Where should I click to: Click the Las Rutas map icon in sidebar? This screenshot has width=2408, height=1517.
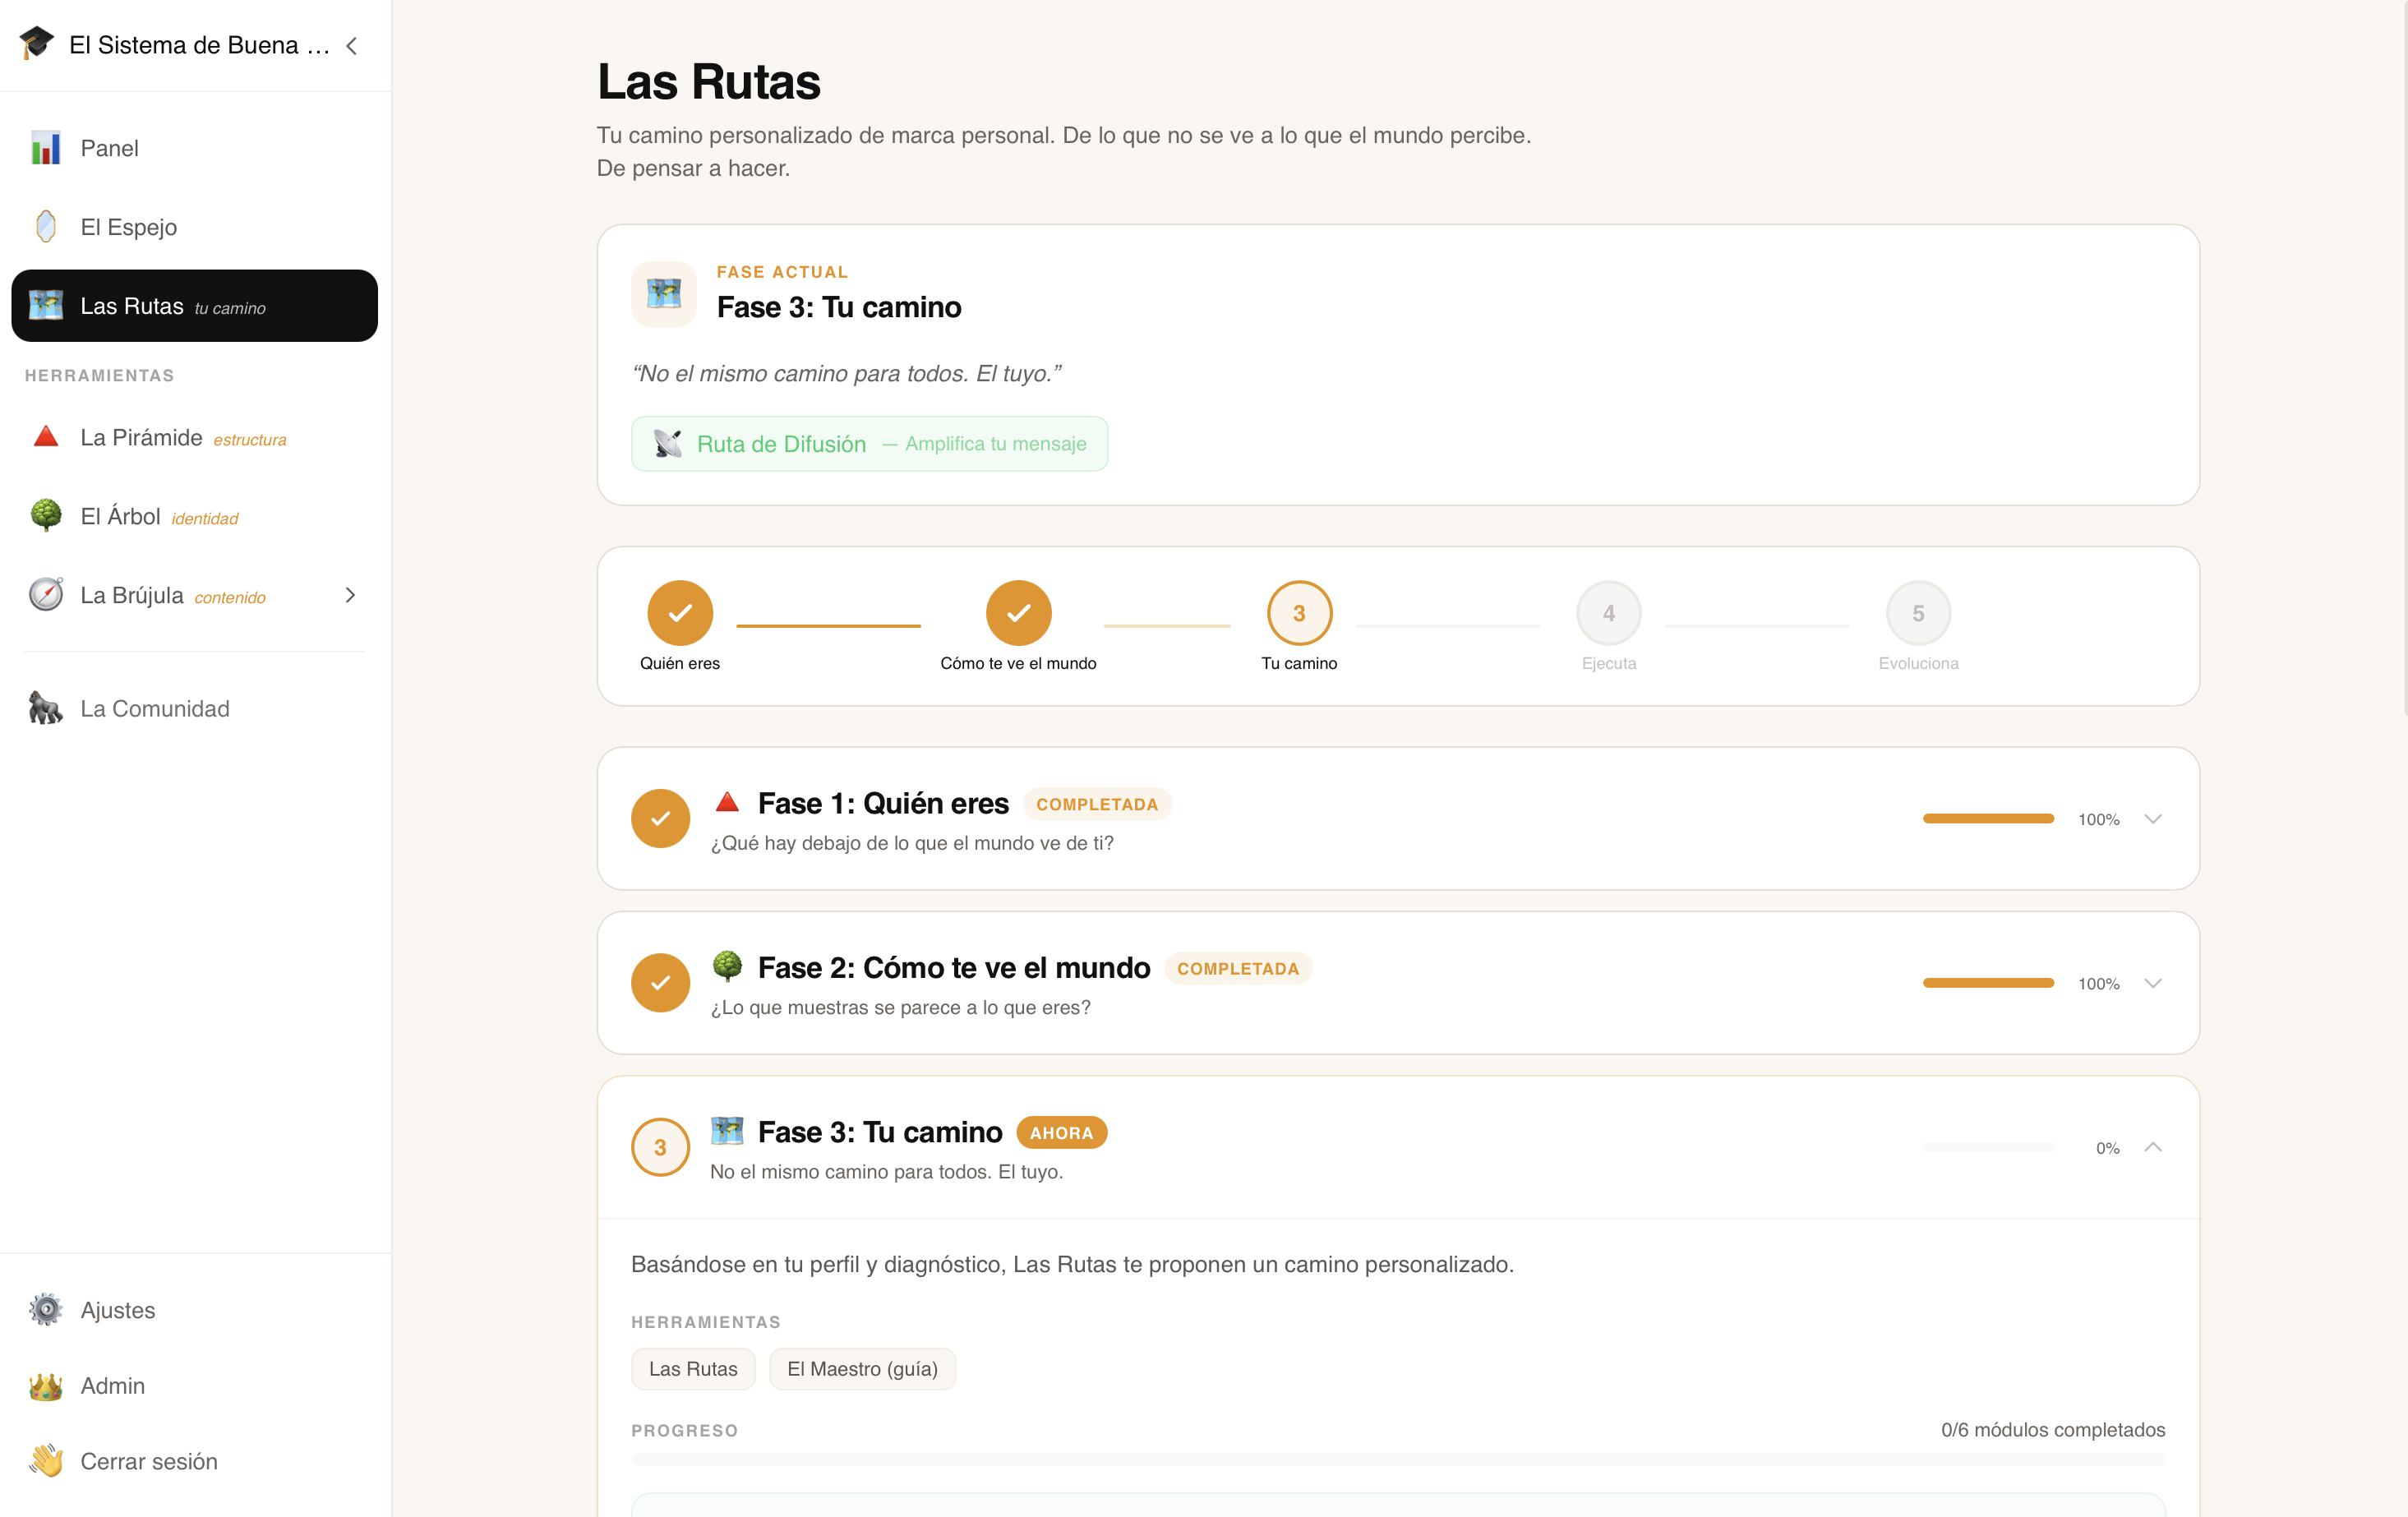tap(46, 305)
